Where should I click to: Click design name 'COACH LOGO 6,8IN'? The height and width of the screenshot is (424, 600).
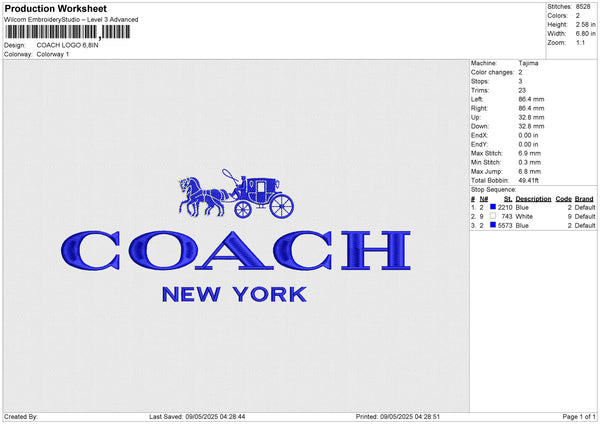click(67, 45)
